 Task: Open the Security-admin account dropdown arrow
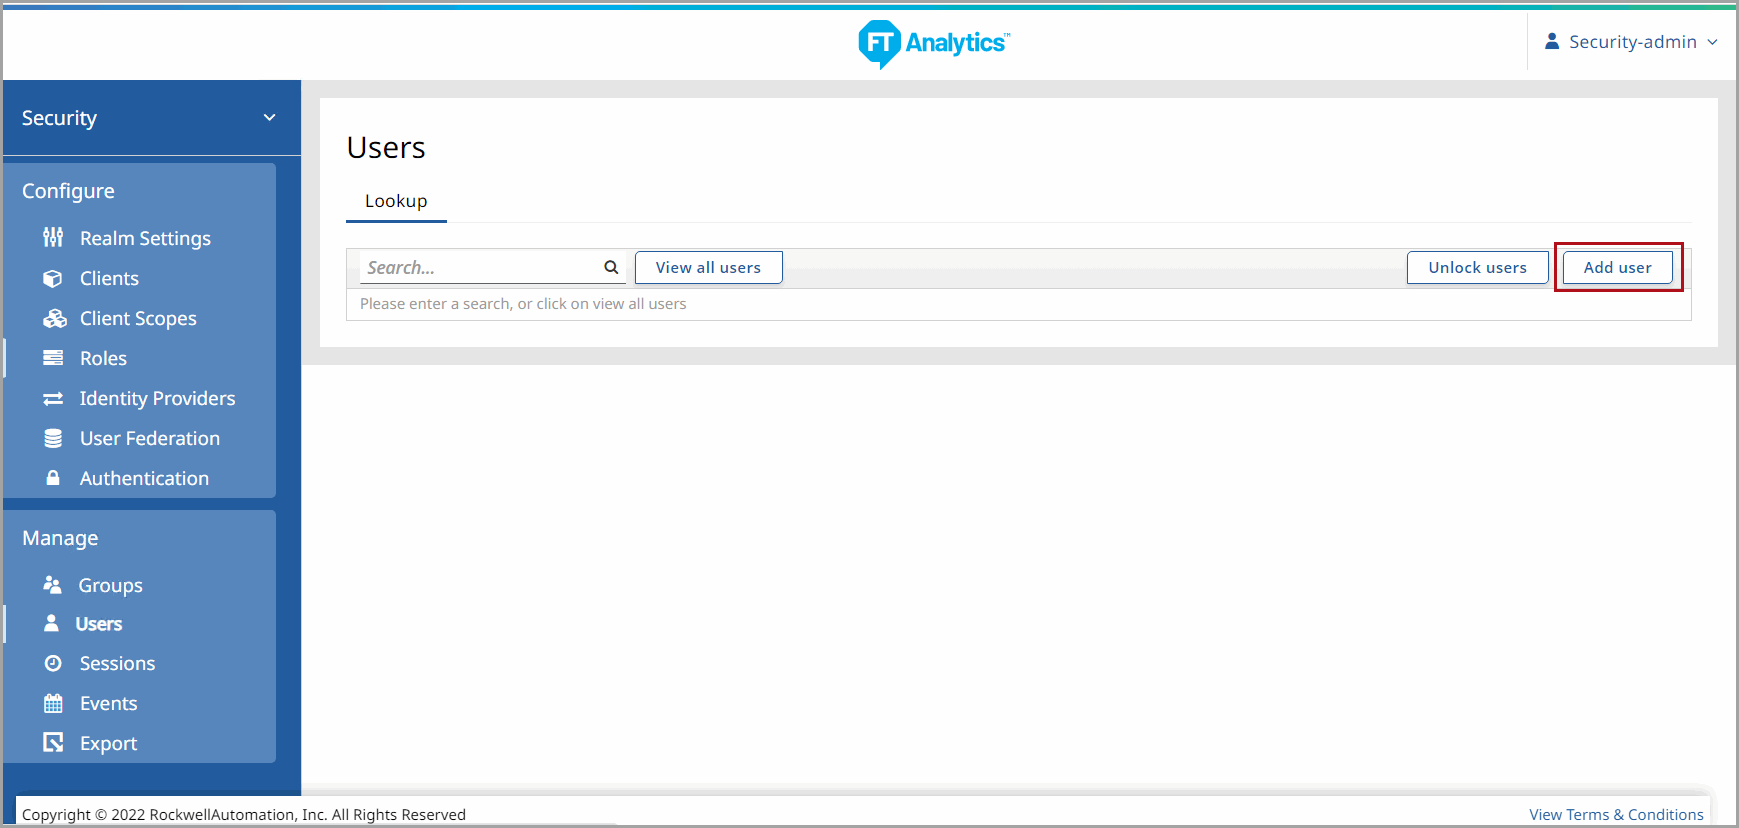[x=1712, y=42]
